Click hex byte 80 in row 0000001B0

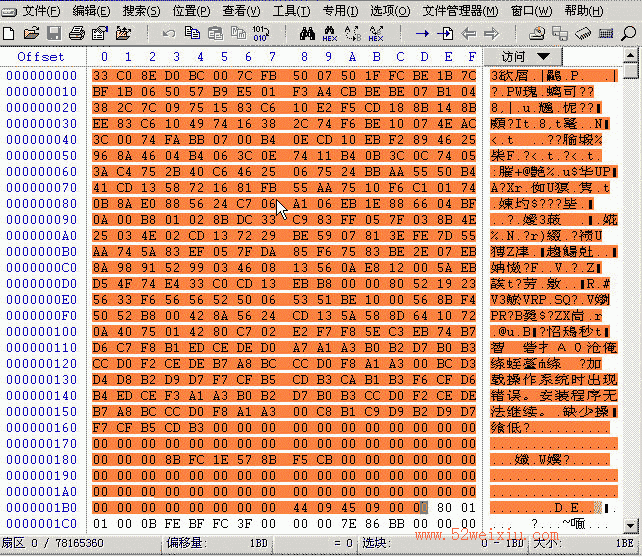point(444,508)
